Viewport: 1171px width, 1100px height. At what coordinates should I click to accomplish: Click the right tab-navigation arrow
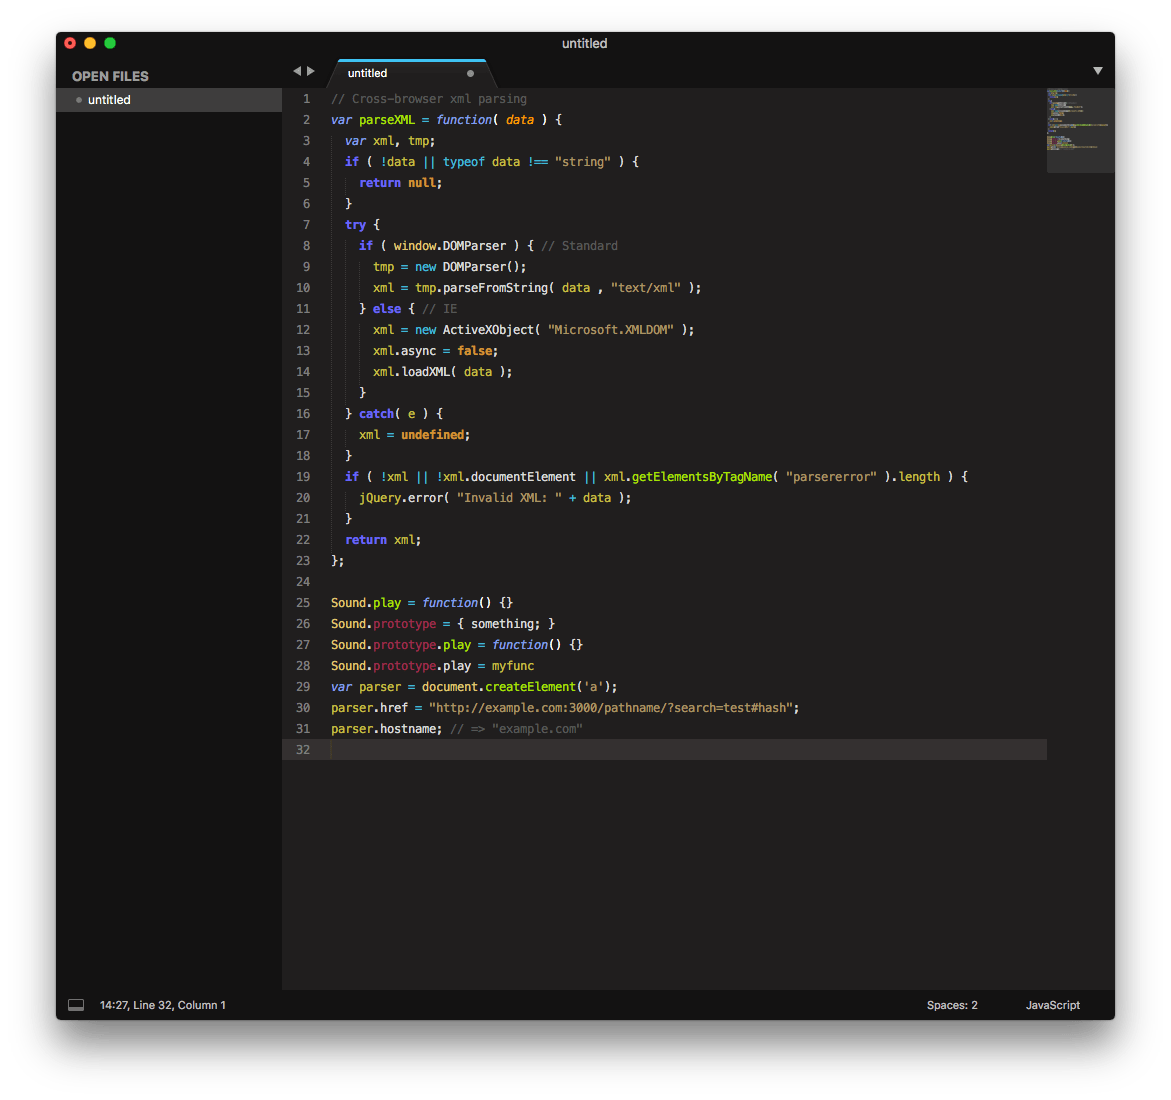pos(311,71)
